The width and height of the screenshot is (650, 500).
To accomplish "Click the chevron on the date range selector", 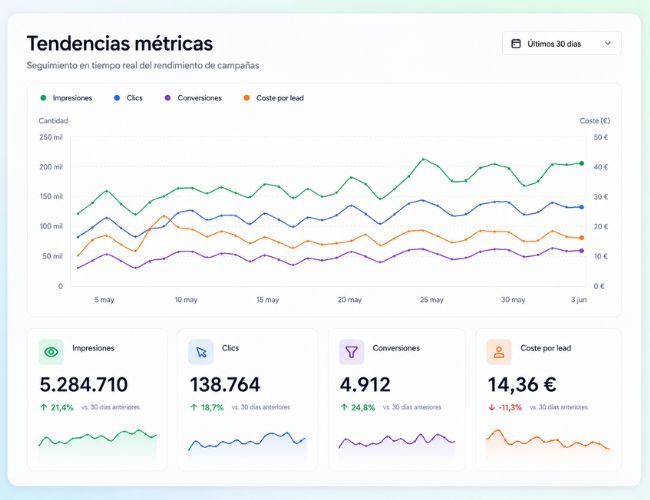I will click(608, 44).
